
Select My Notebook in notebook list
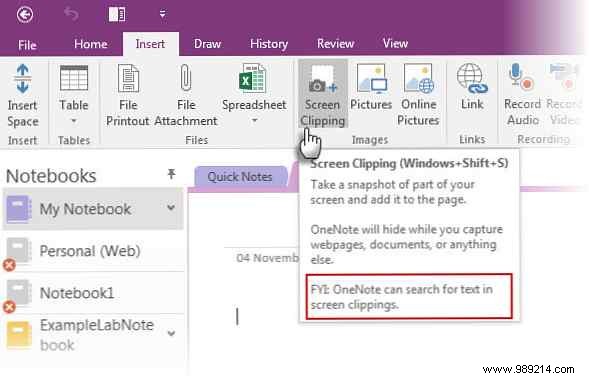93,209
